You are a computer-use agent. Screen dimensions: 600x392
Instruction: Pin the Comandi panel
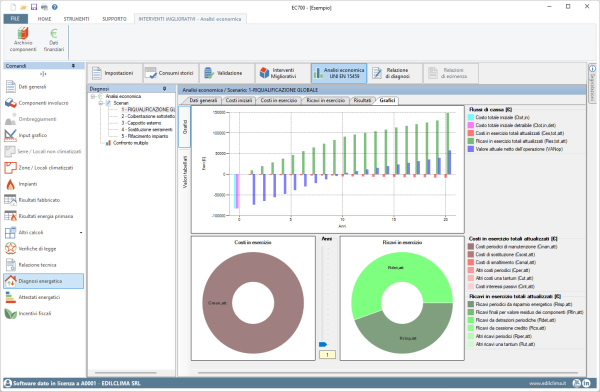click(x=73, y=66)
